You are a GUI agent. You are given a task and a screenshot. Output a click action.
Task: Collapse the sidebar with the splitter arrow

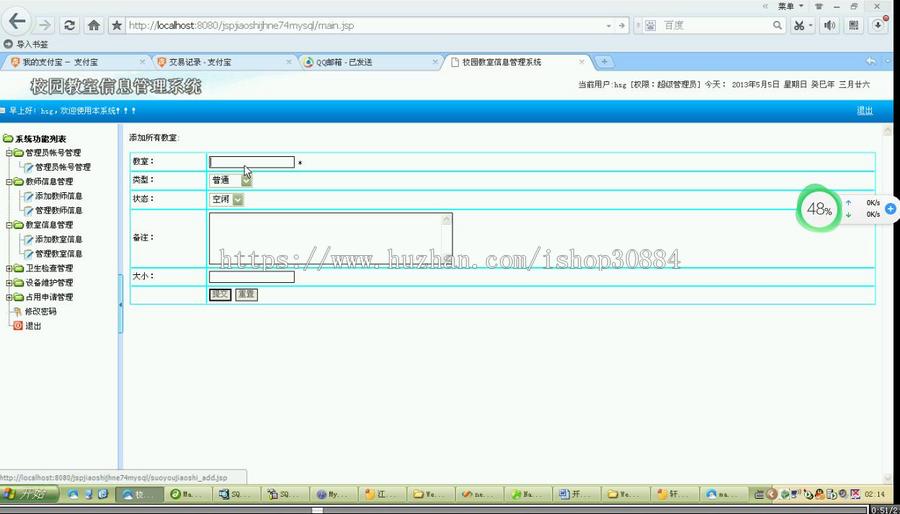121,305
